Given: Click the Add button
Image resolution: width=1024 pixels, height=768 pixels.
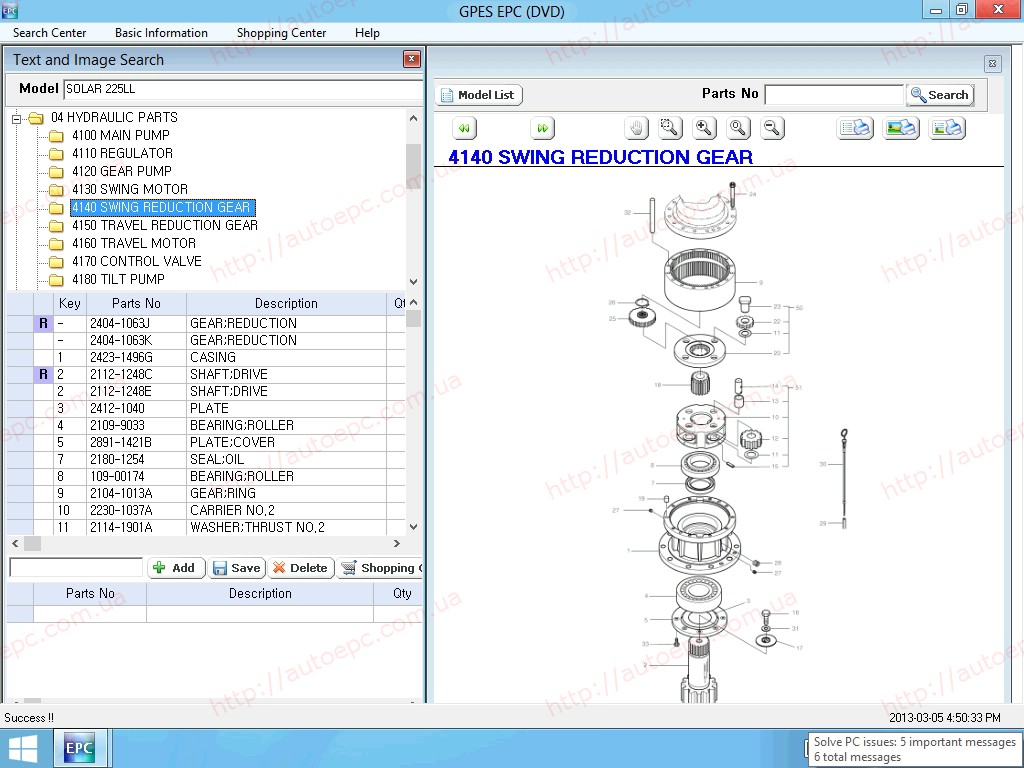Looking at the screenshot, I should click(176, 568).
